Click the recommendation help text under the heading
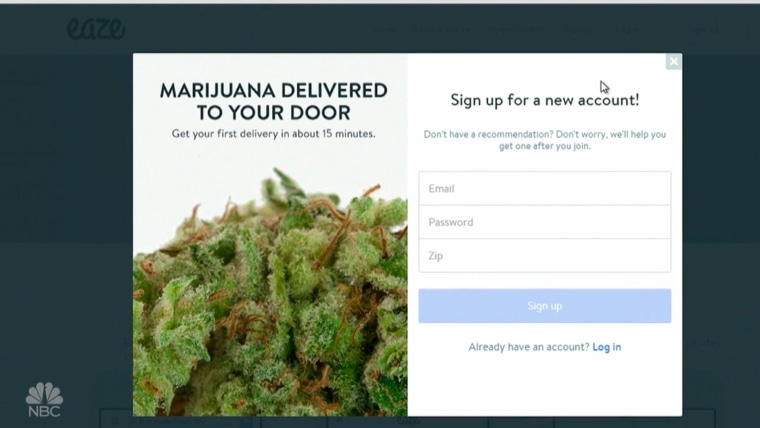This screenshot has height=428, width=760. click(545, 140)
